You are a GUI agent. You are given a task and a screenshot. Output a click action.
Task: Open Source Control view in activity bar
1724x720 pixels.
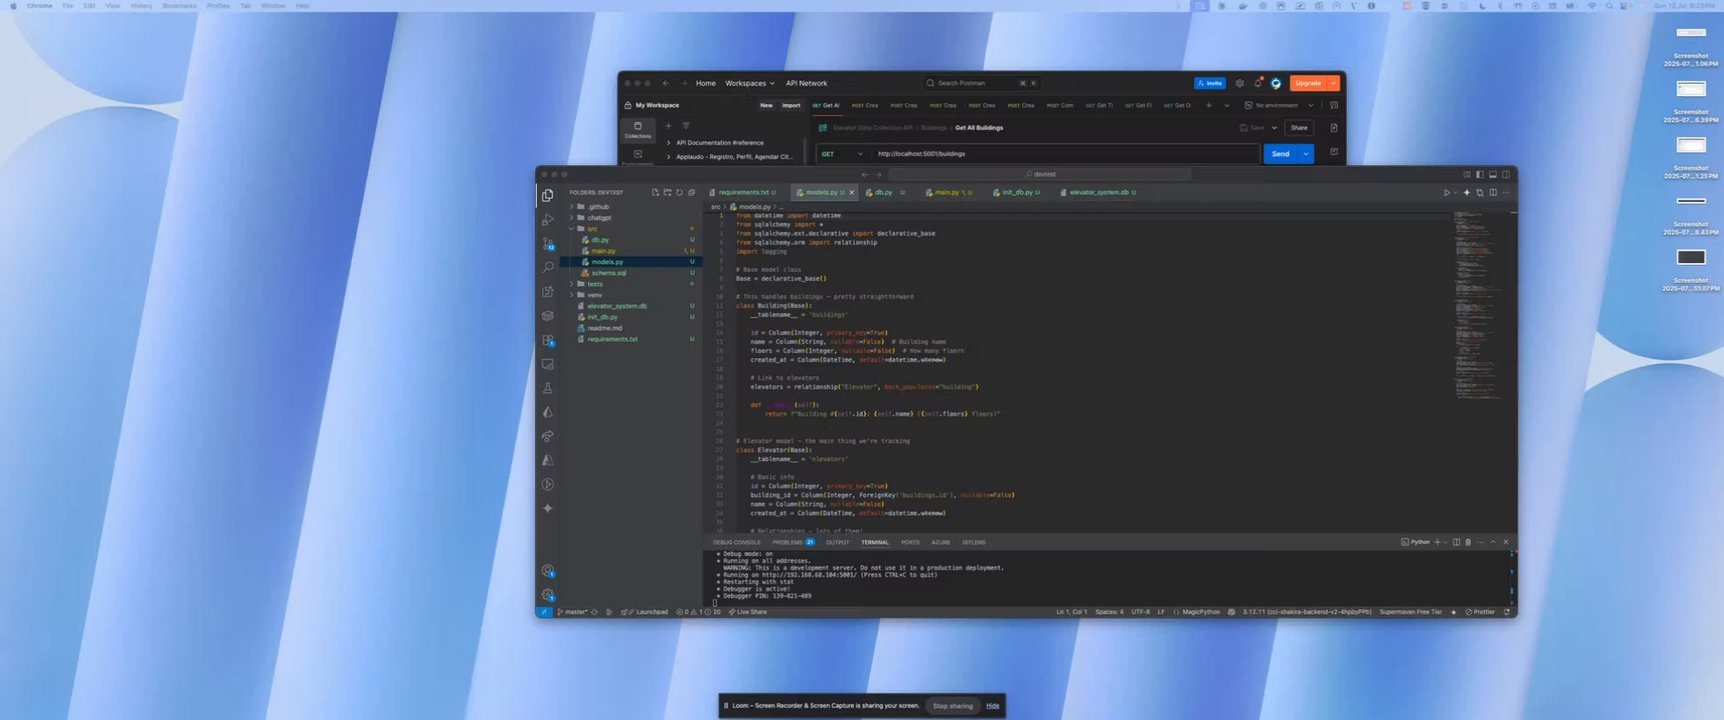547,243
